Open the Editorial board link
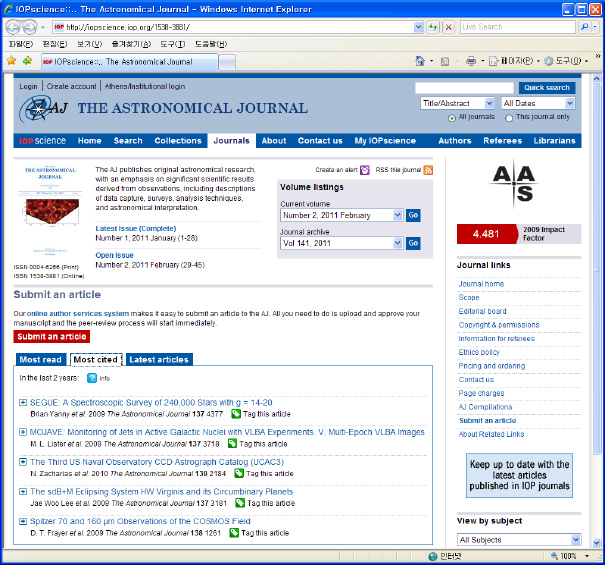Image resolution: width=605 pixels, height=565 pixels. pos(482,311)
